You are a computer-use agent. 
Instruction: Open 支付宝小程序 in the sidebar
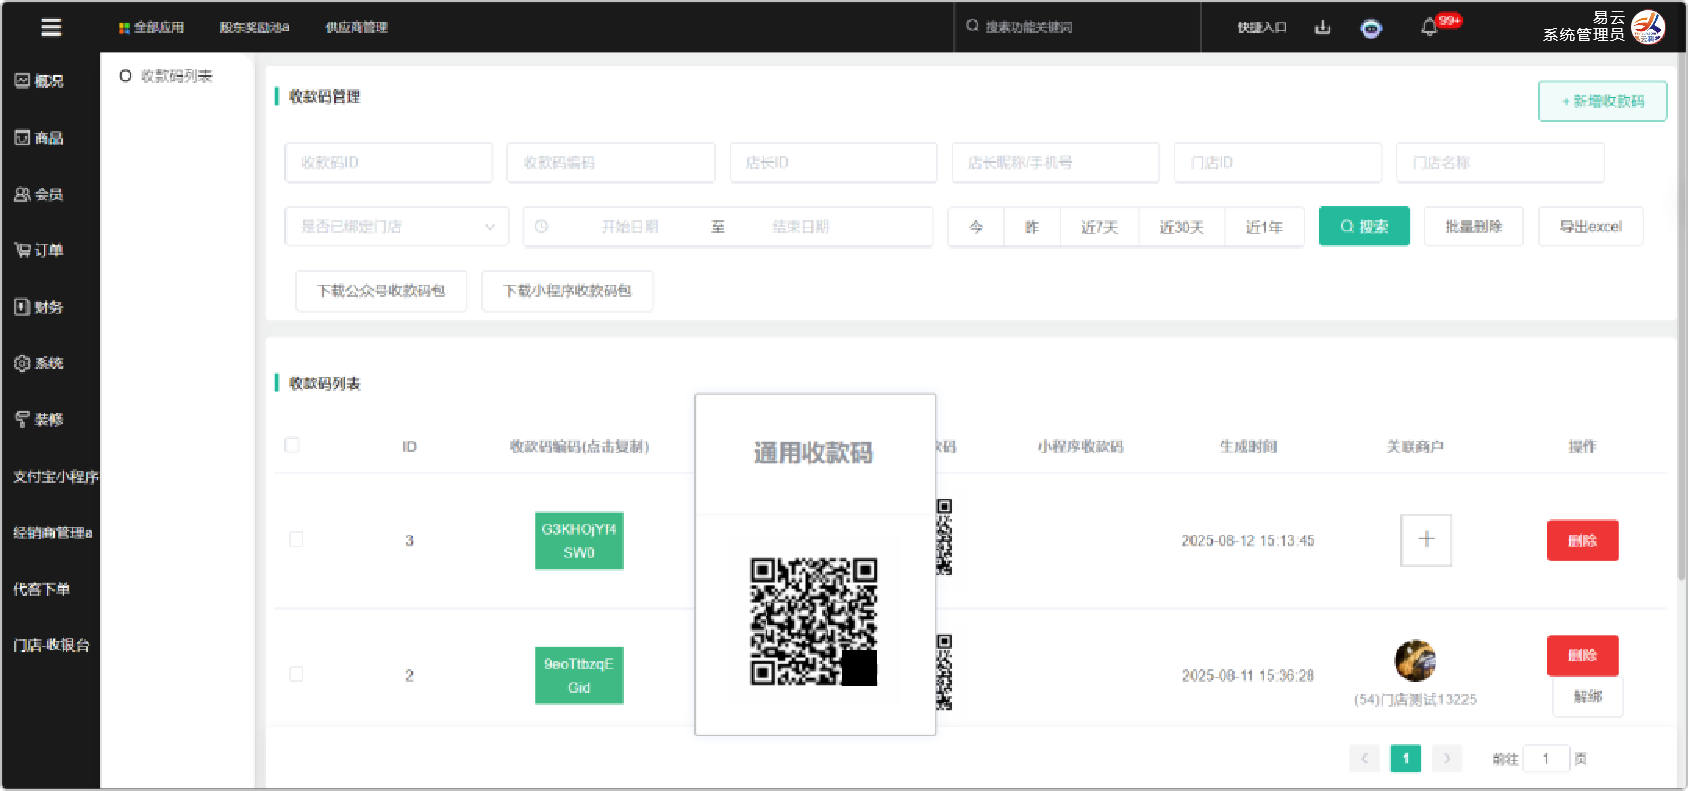click(x=56, y=476)
